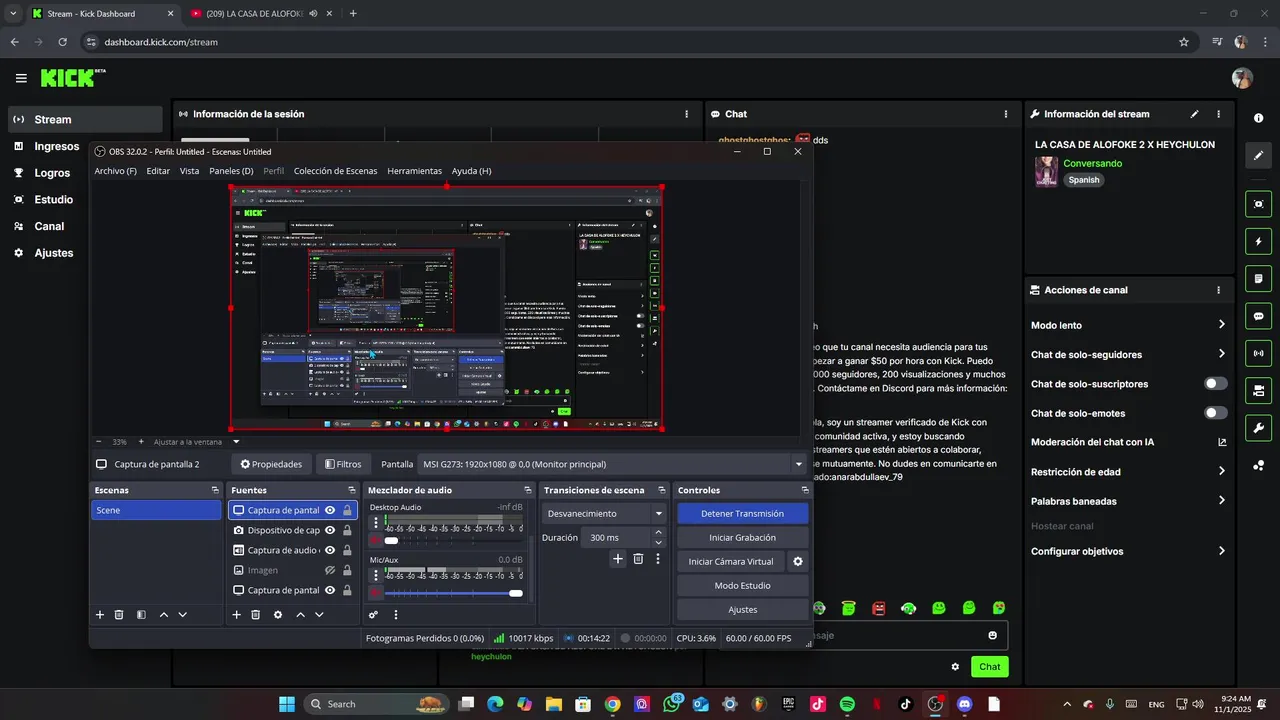Hide the last Captura de pantalla source via its eye
Viewport: 1280px width, 720px height.
pos(330,590)
